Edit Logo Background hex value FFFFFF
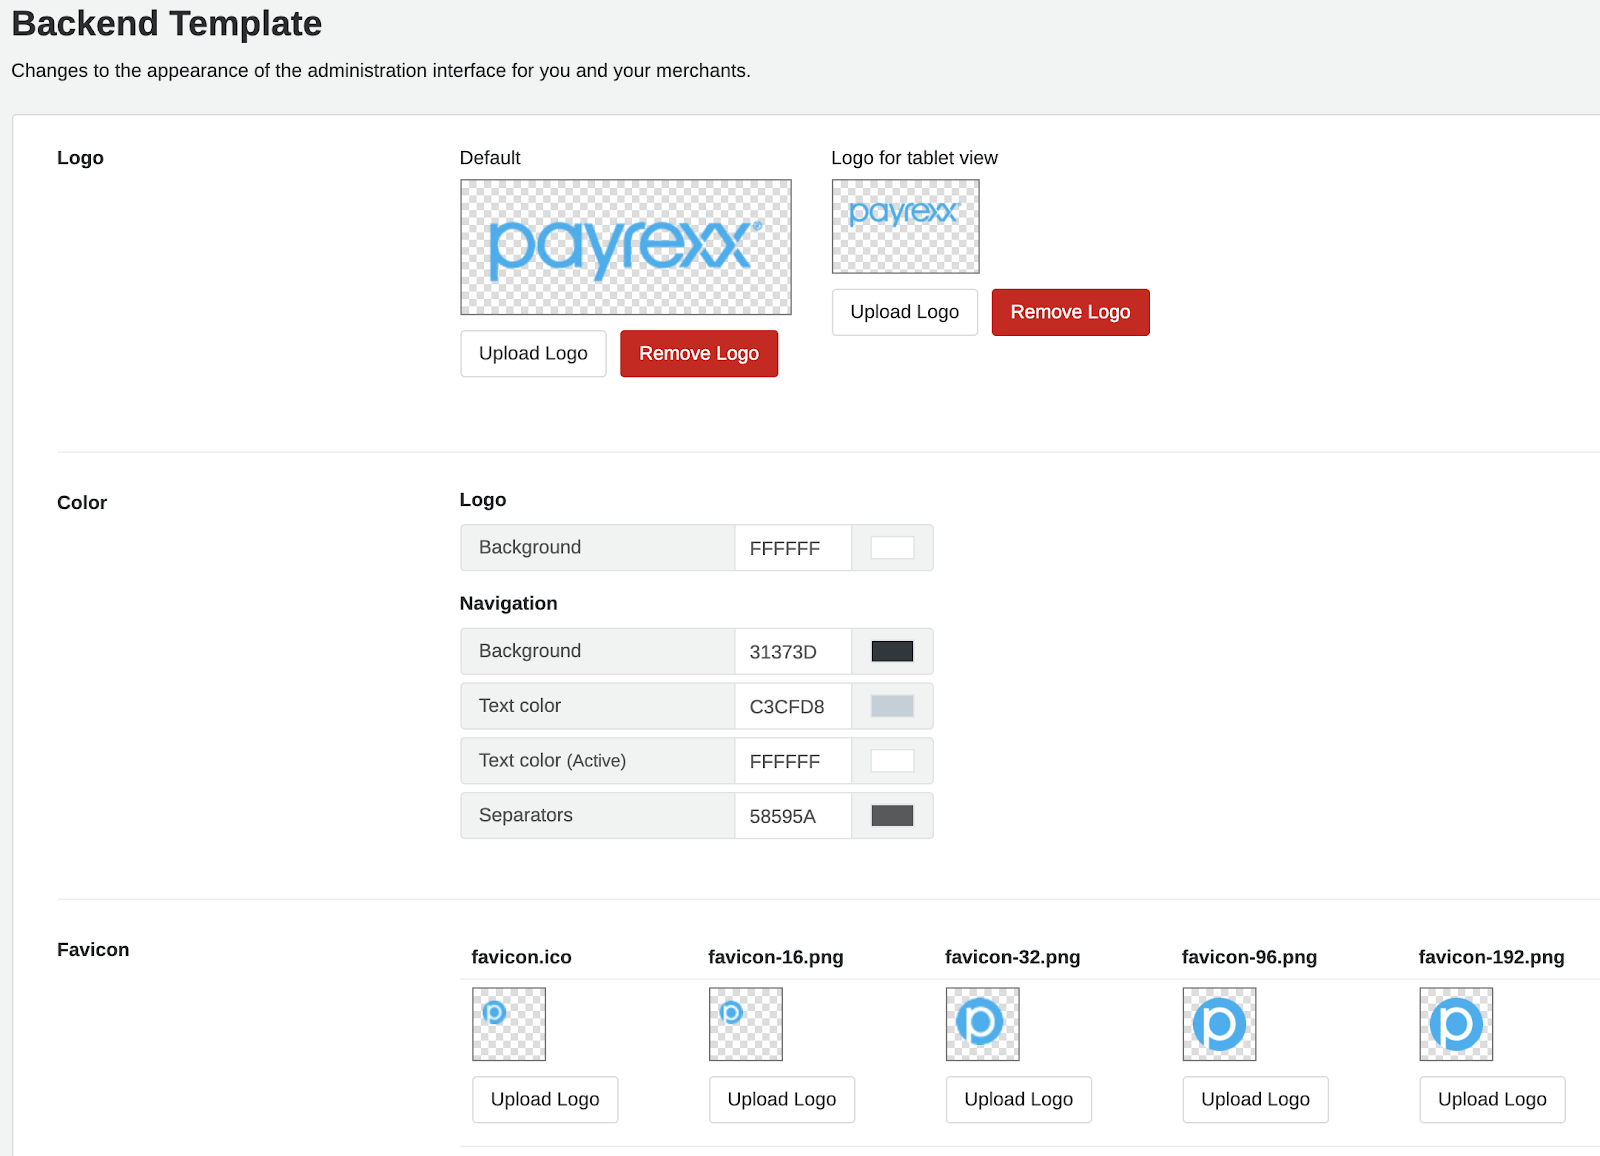The image size is (1600, 1156). [x=793, y=548]
